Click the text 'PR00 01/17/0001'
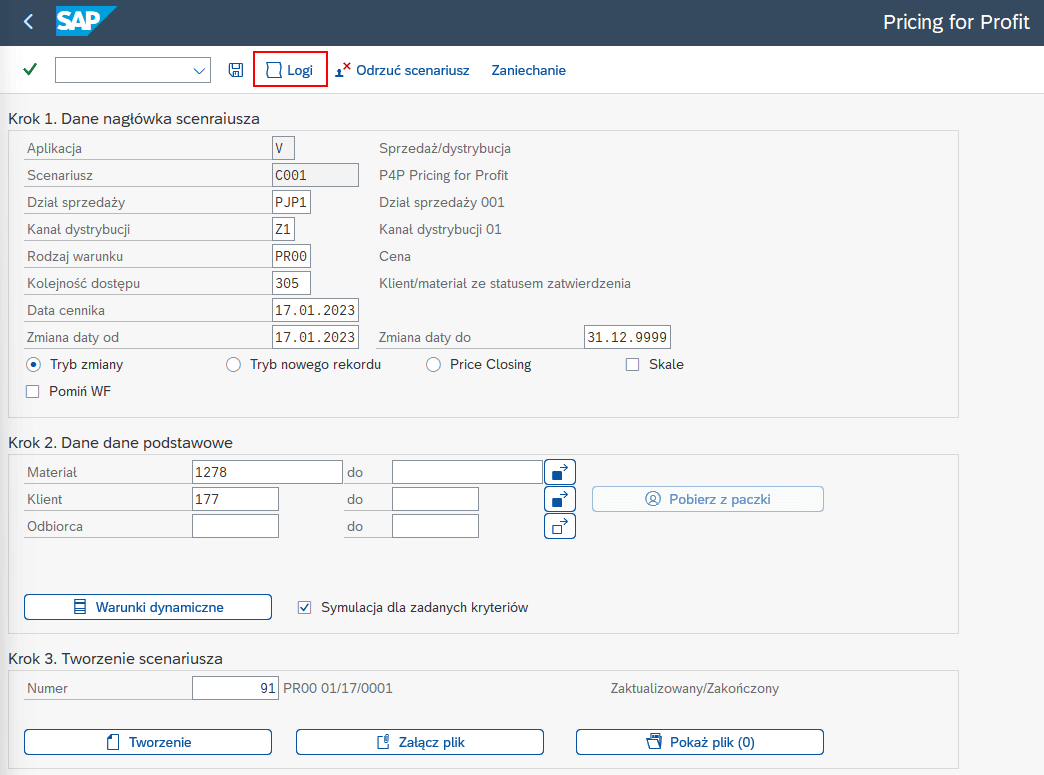Screen dimensions: 1044x775 [338, 688]
